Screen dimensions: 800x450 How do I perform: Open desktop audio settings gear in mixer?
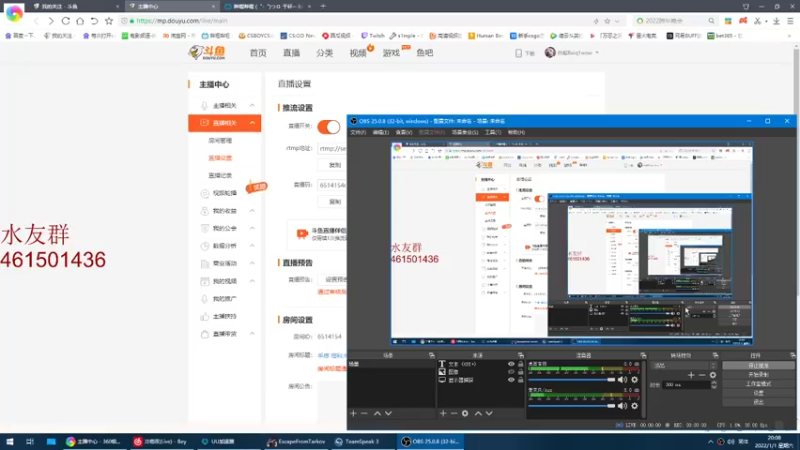(634, 380)
